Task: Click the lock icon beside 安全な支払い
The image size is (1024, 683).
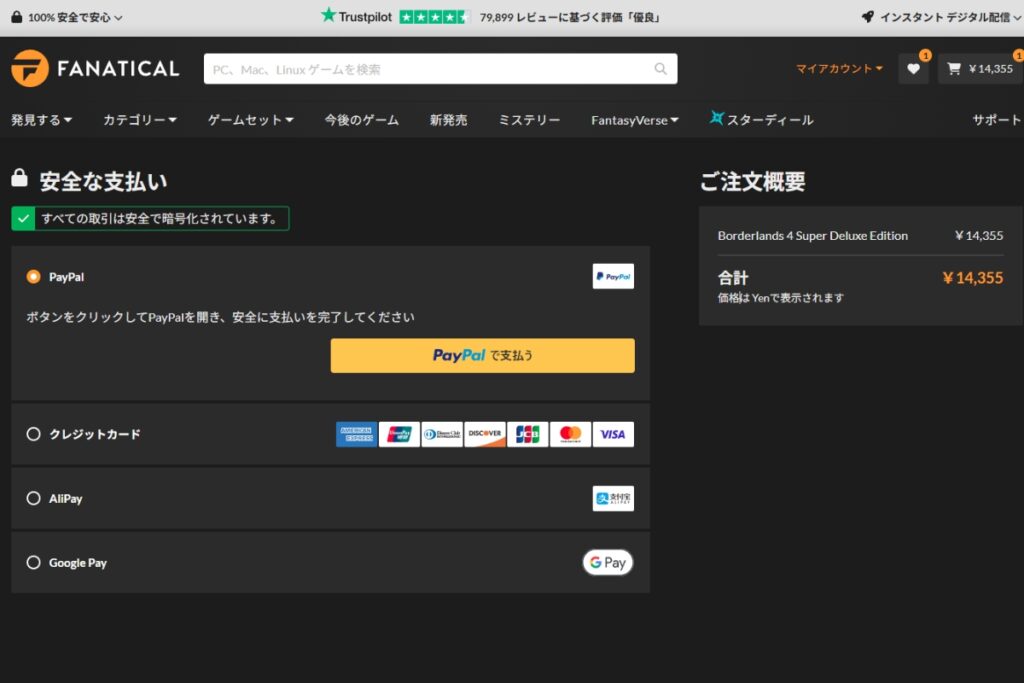Action: tap(20, 178)
